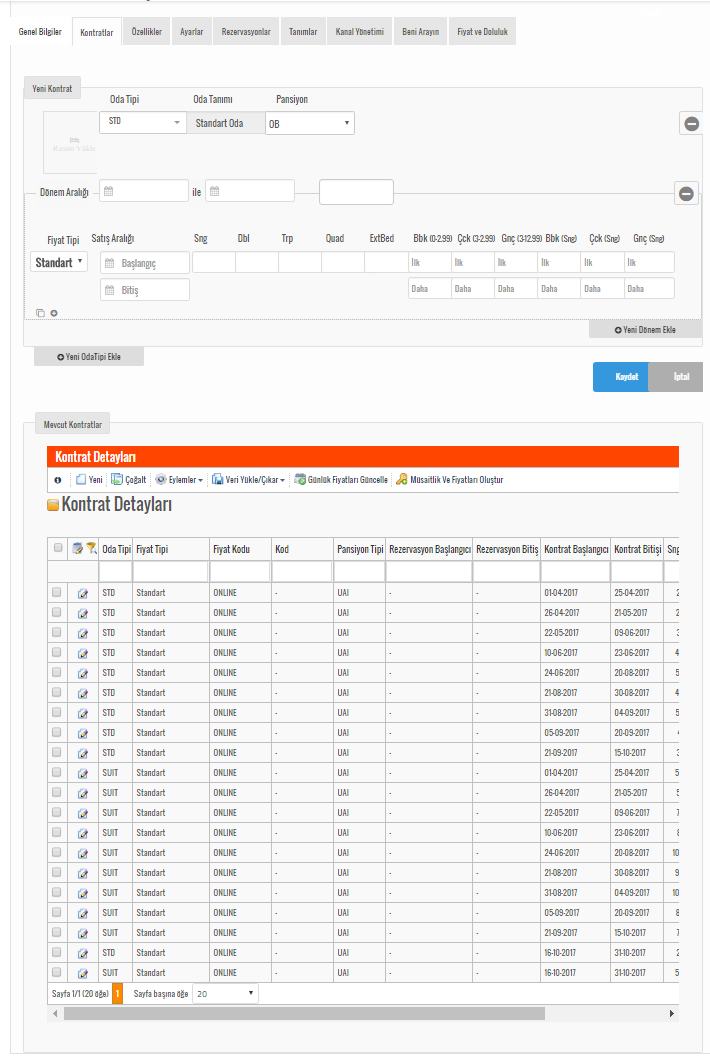Edit the STD row starting 21-09-2017
Image resolution: width=710 pixels, height=1063 pixels.
[x=83, y=753]
